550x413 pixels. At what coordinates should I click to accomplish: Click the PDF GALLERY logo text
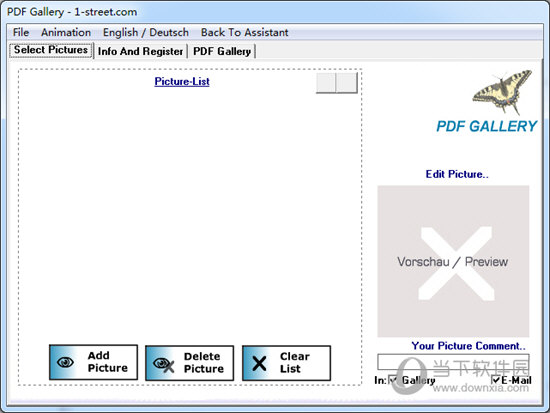(486, 126)
